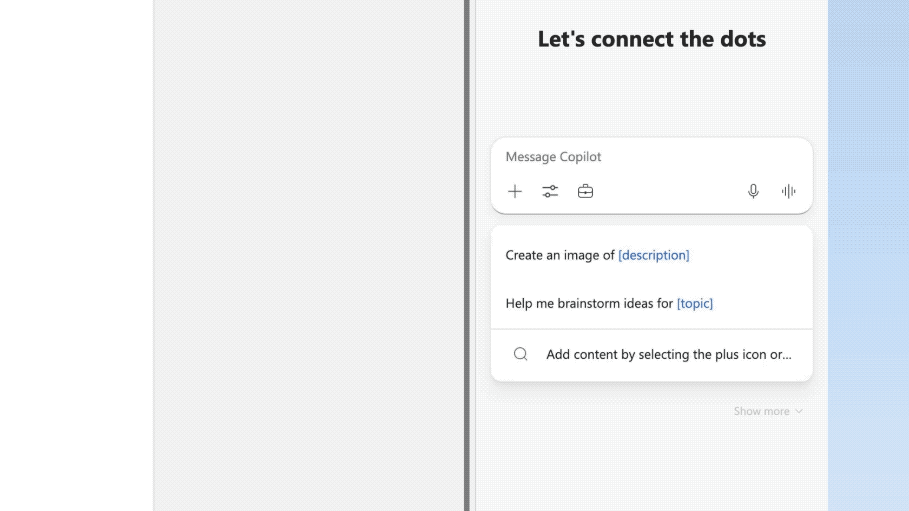The image size is (909, 511).
Task: Click the empty gray panel left of the divider
Action: click(308, 255)
